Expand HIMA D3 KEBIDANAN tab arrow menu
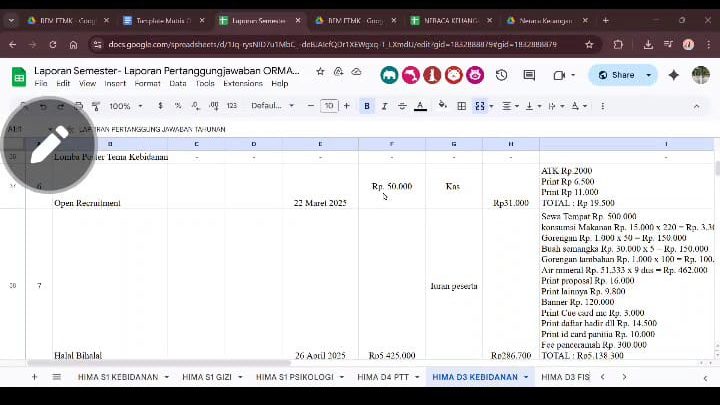The image size is (720, 405). (526, 377)
